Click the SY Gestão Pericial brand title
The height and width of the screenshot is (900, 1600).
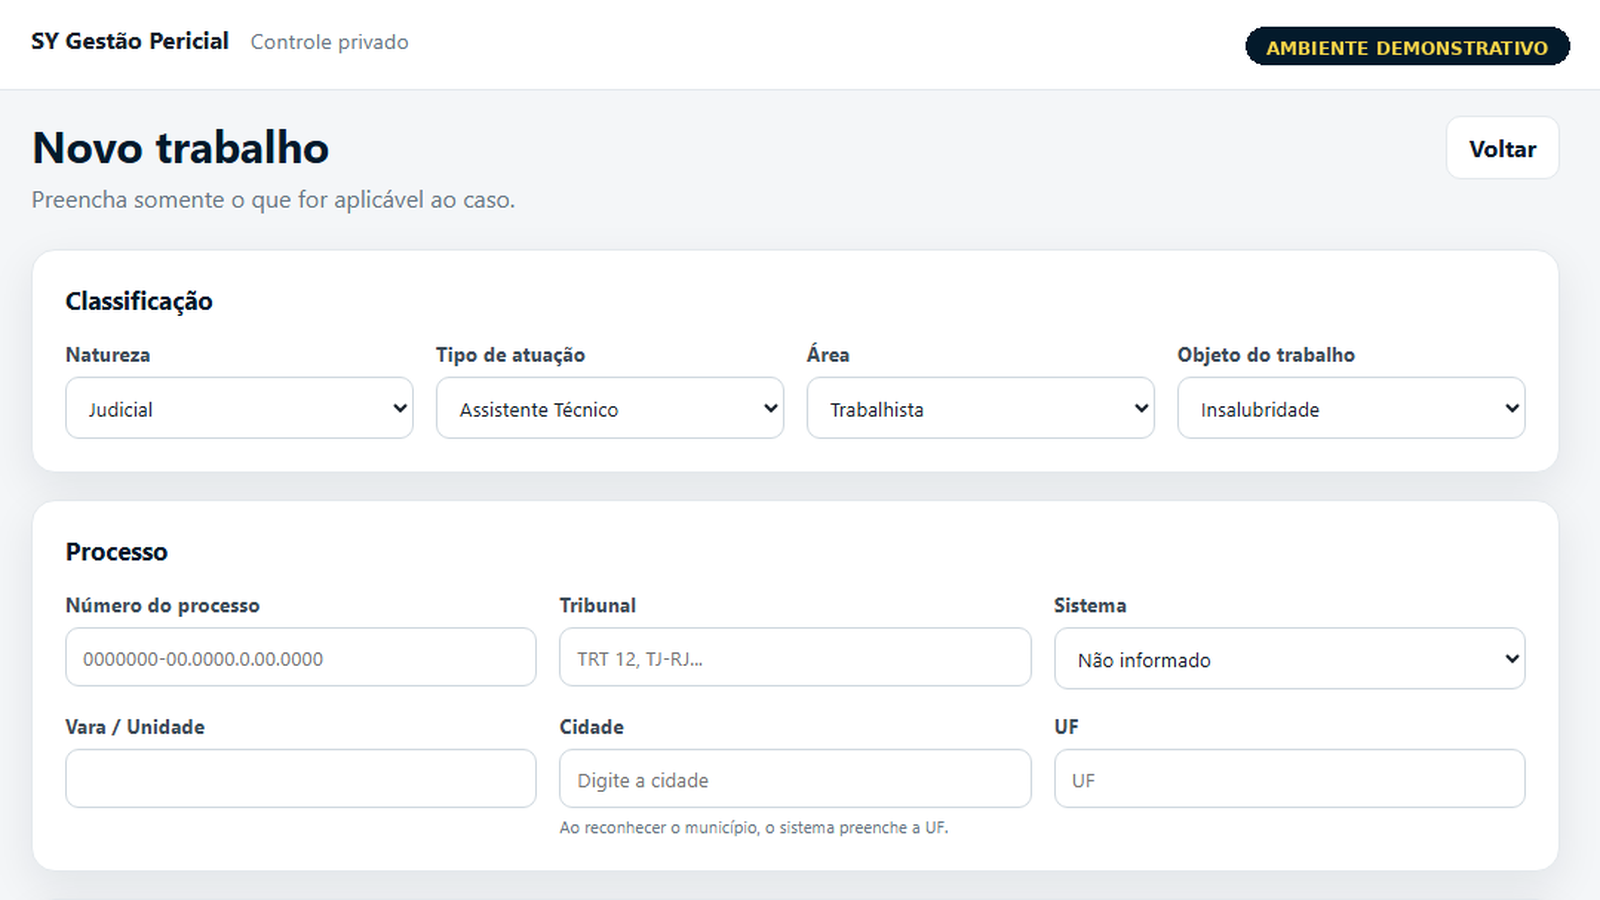130,41
